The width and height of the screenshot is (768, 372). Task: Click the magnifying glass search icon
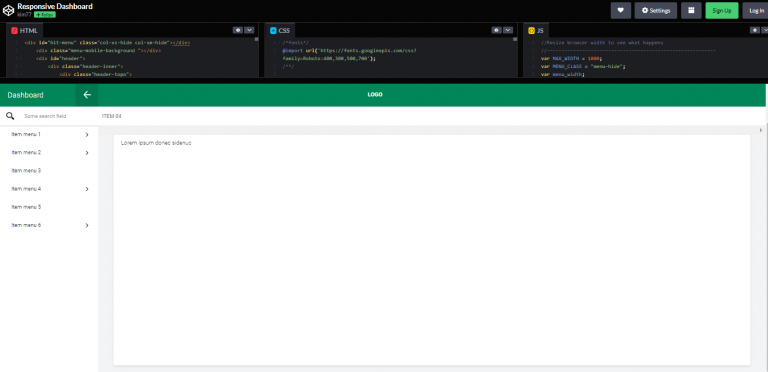pyautogui.click(x=10, y=116)
